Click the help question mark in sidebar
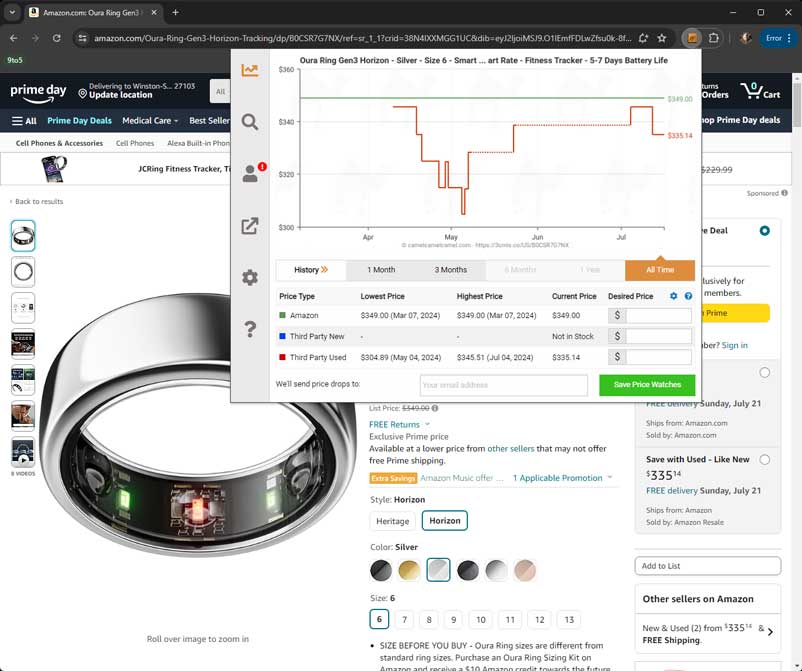The image size is (802, 671). (x=250, y=329)
